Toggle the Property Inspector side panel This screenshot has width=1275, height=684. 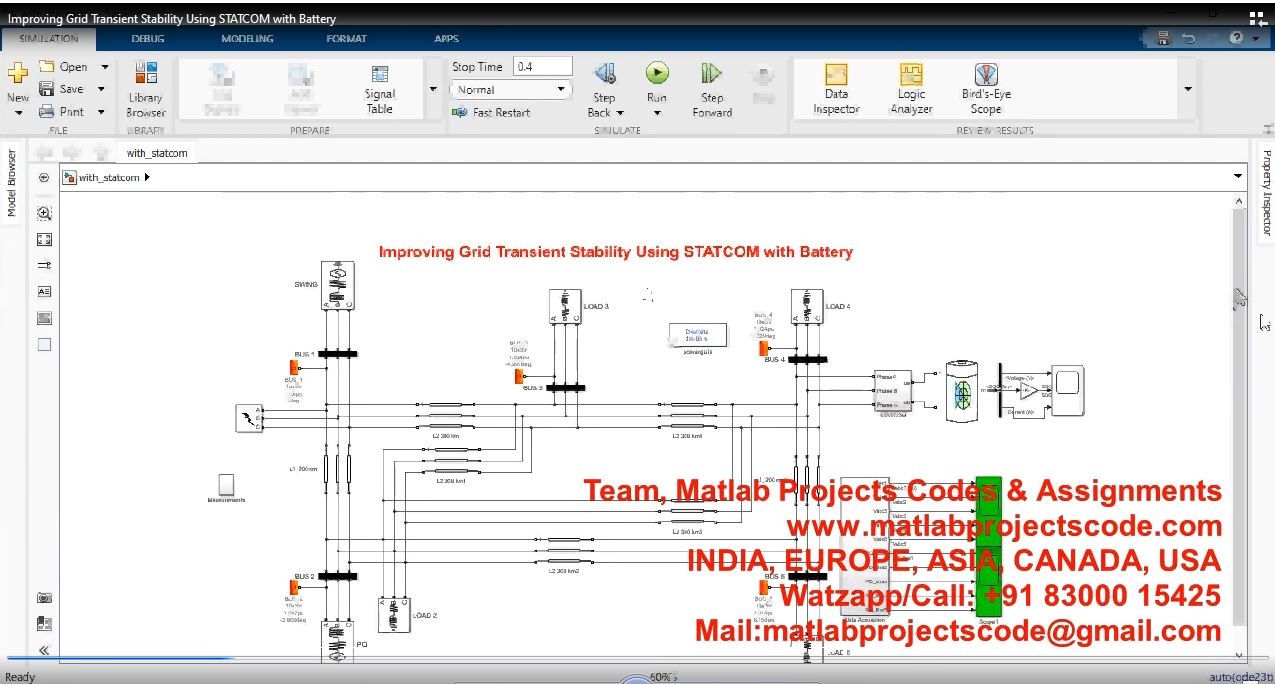point(1266,192)
